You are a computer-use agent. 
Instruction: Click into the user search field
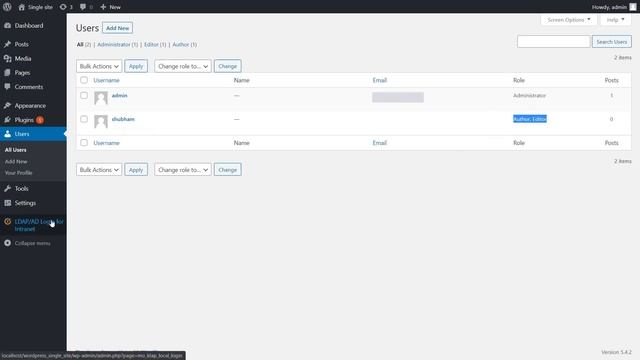point(553,42)
